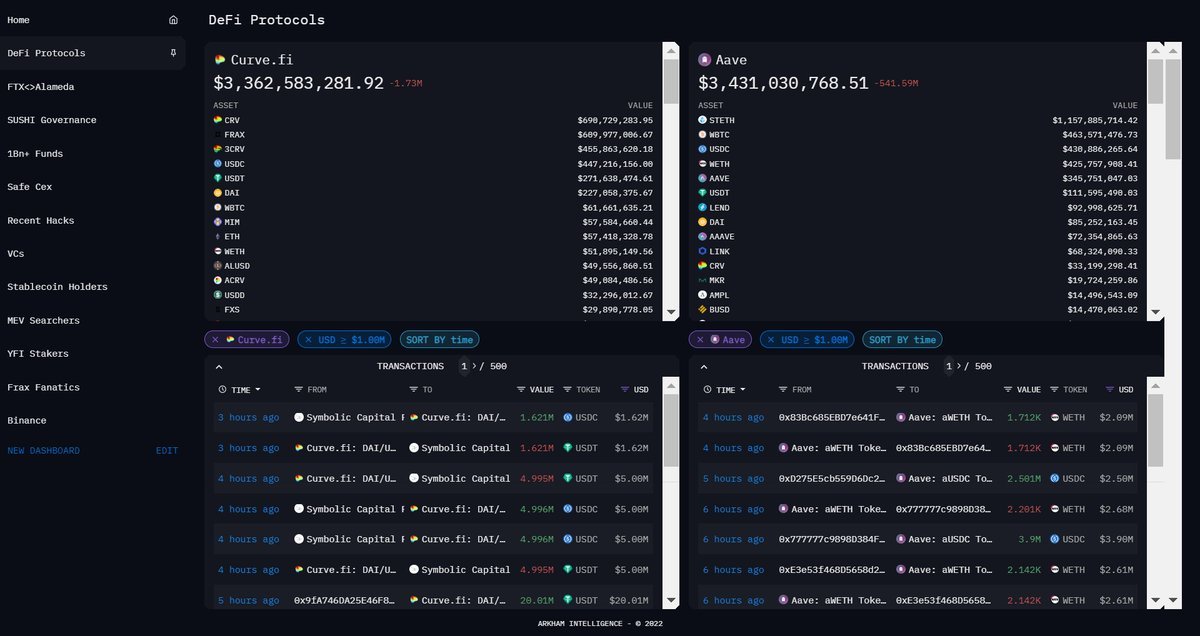The image size is (1200, 636).
Task: Open the VALUE filter icon in Curve.fi transactions
Action: pyautogui.click(x=521, y=389)
